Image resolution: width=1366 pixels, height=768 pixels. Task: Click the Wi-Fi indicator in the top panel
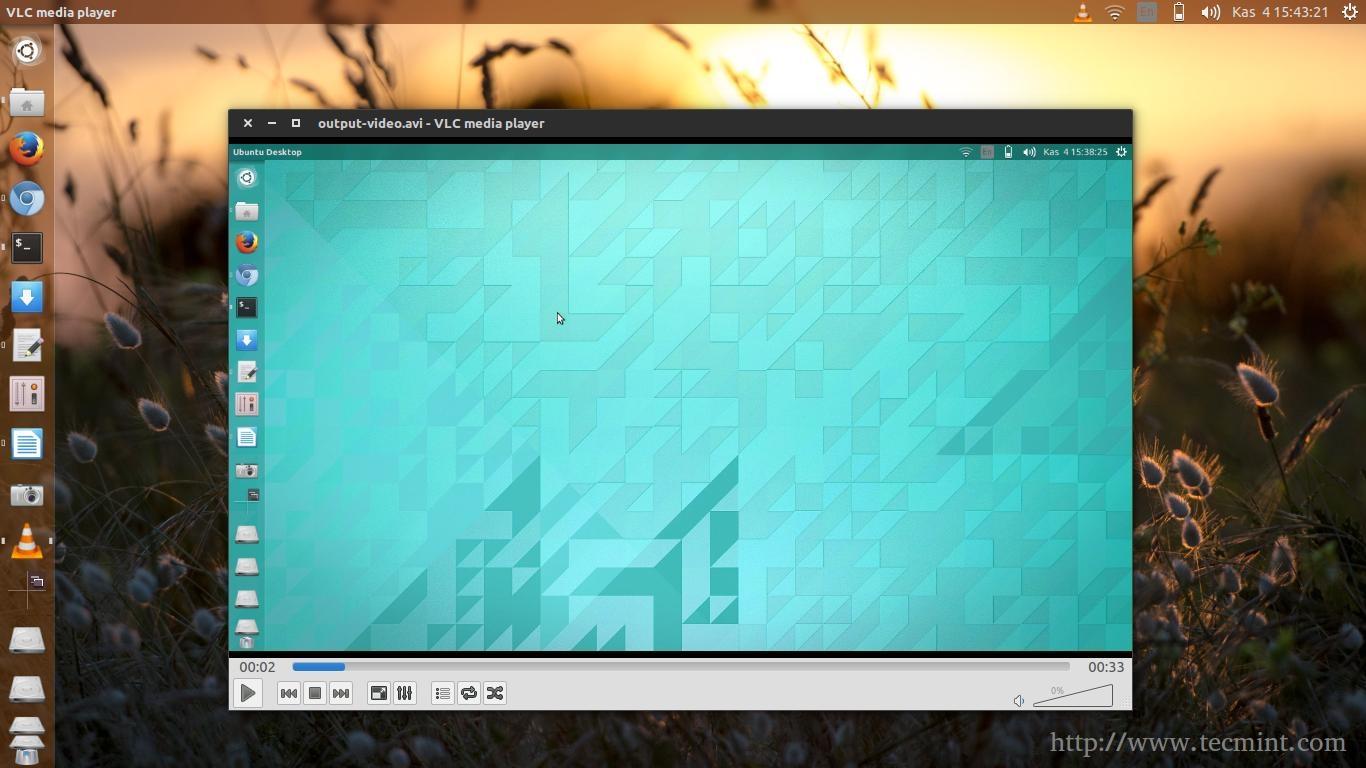1113,12
